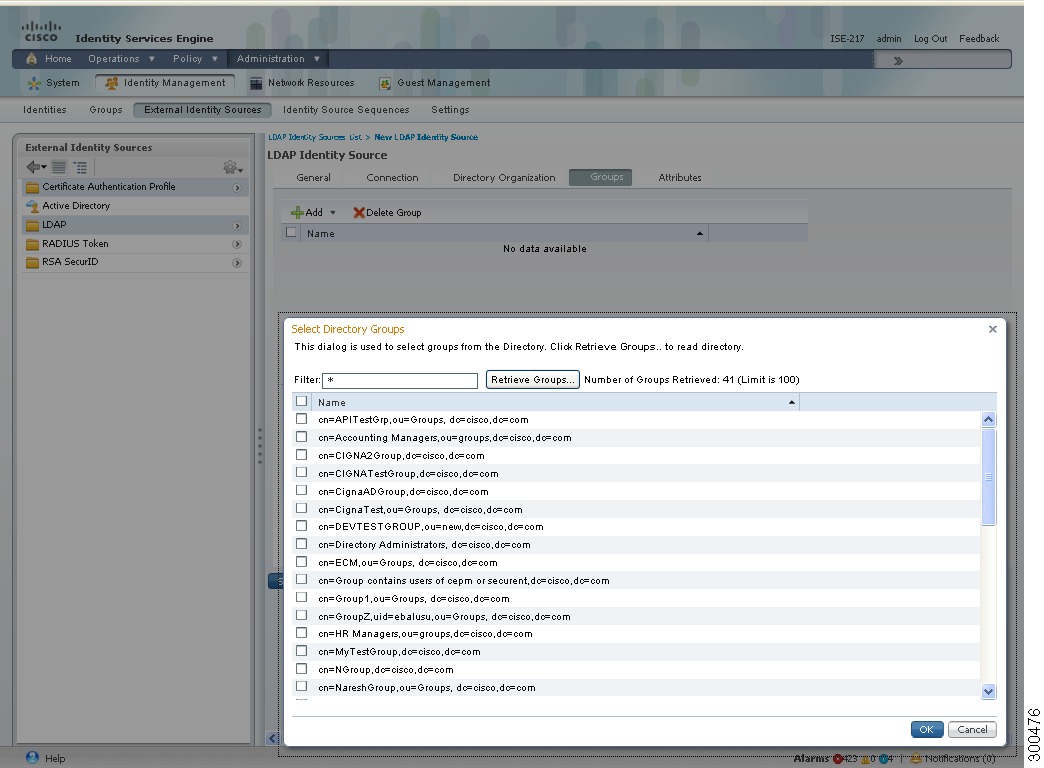The width and height of the screenshot is (1044, 768).
Task: Check the Name header checkbox in Groups table
Action: (291, 232)
